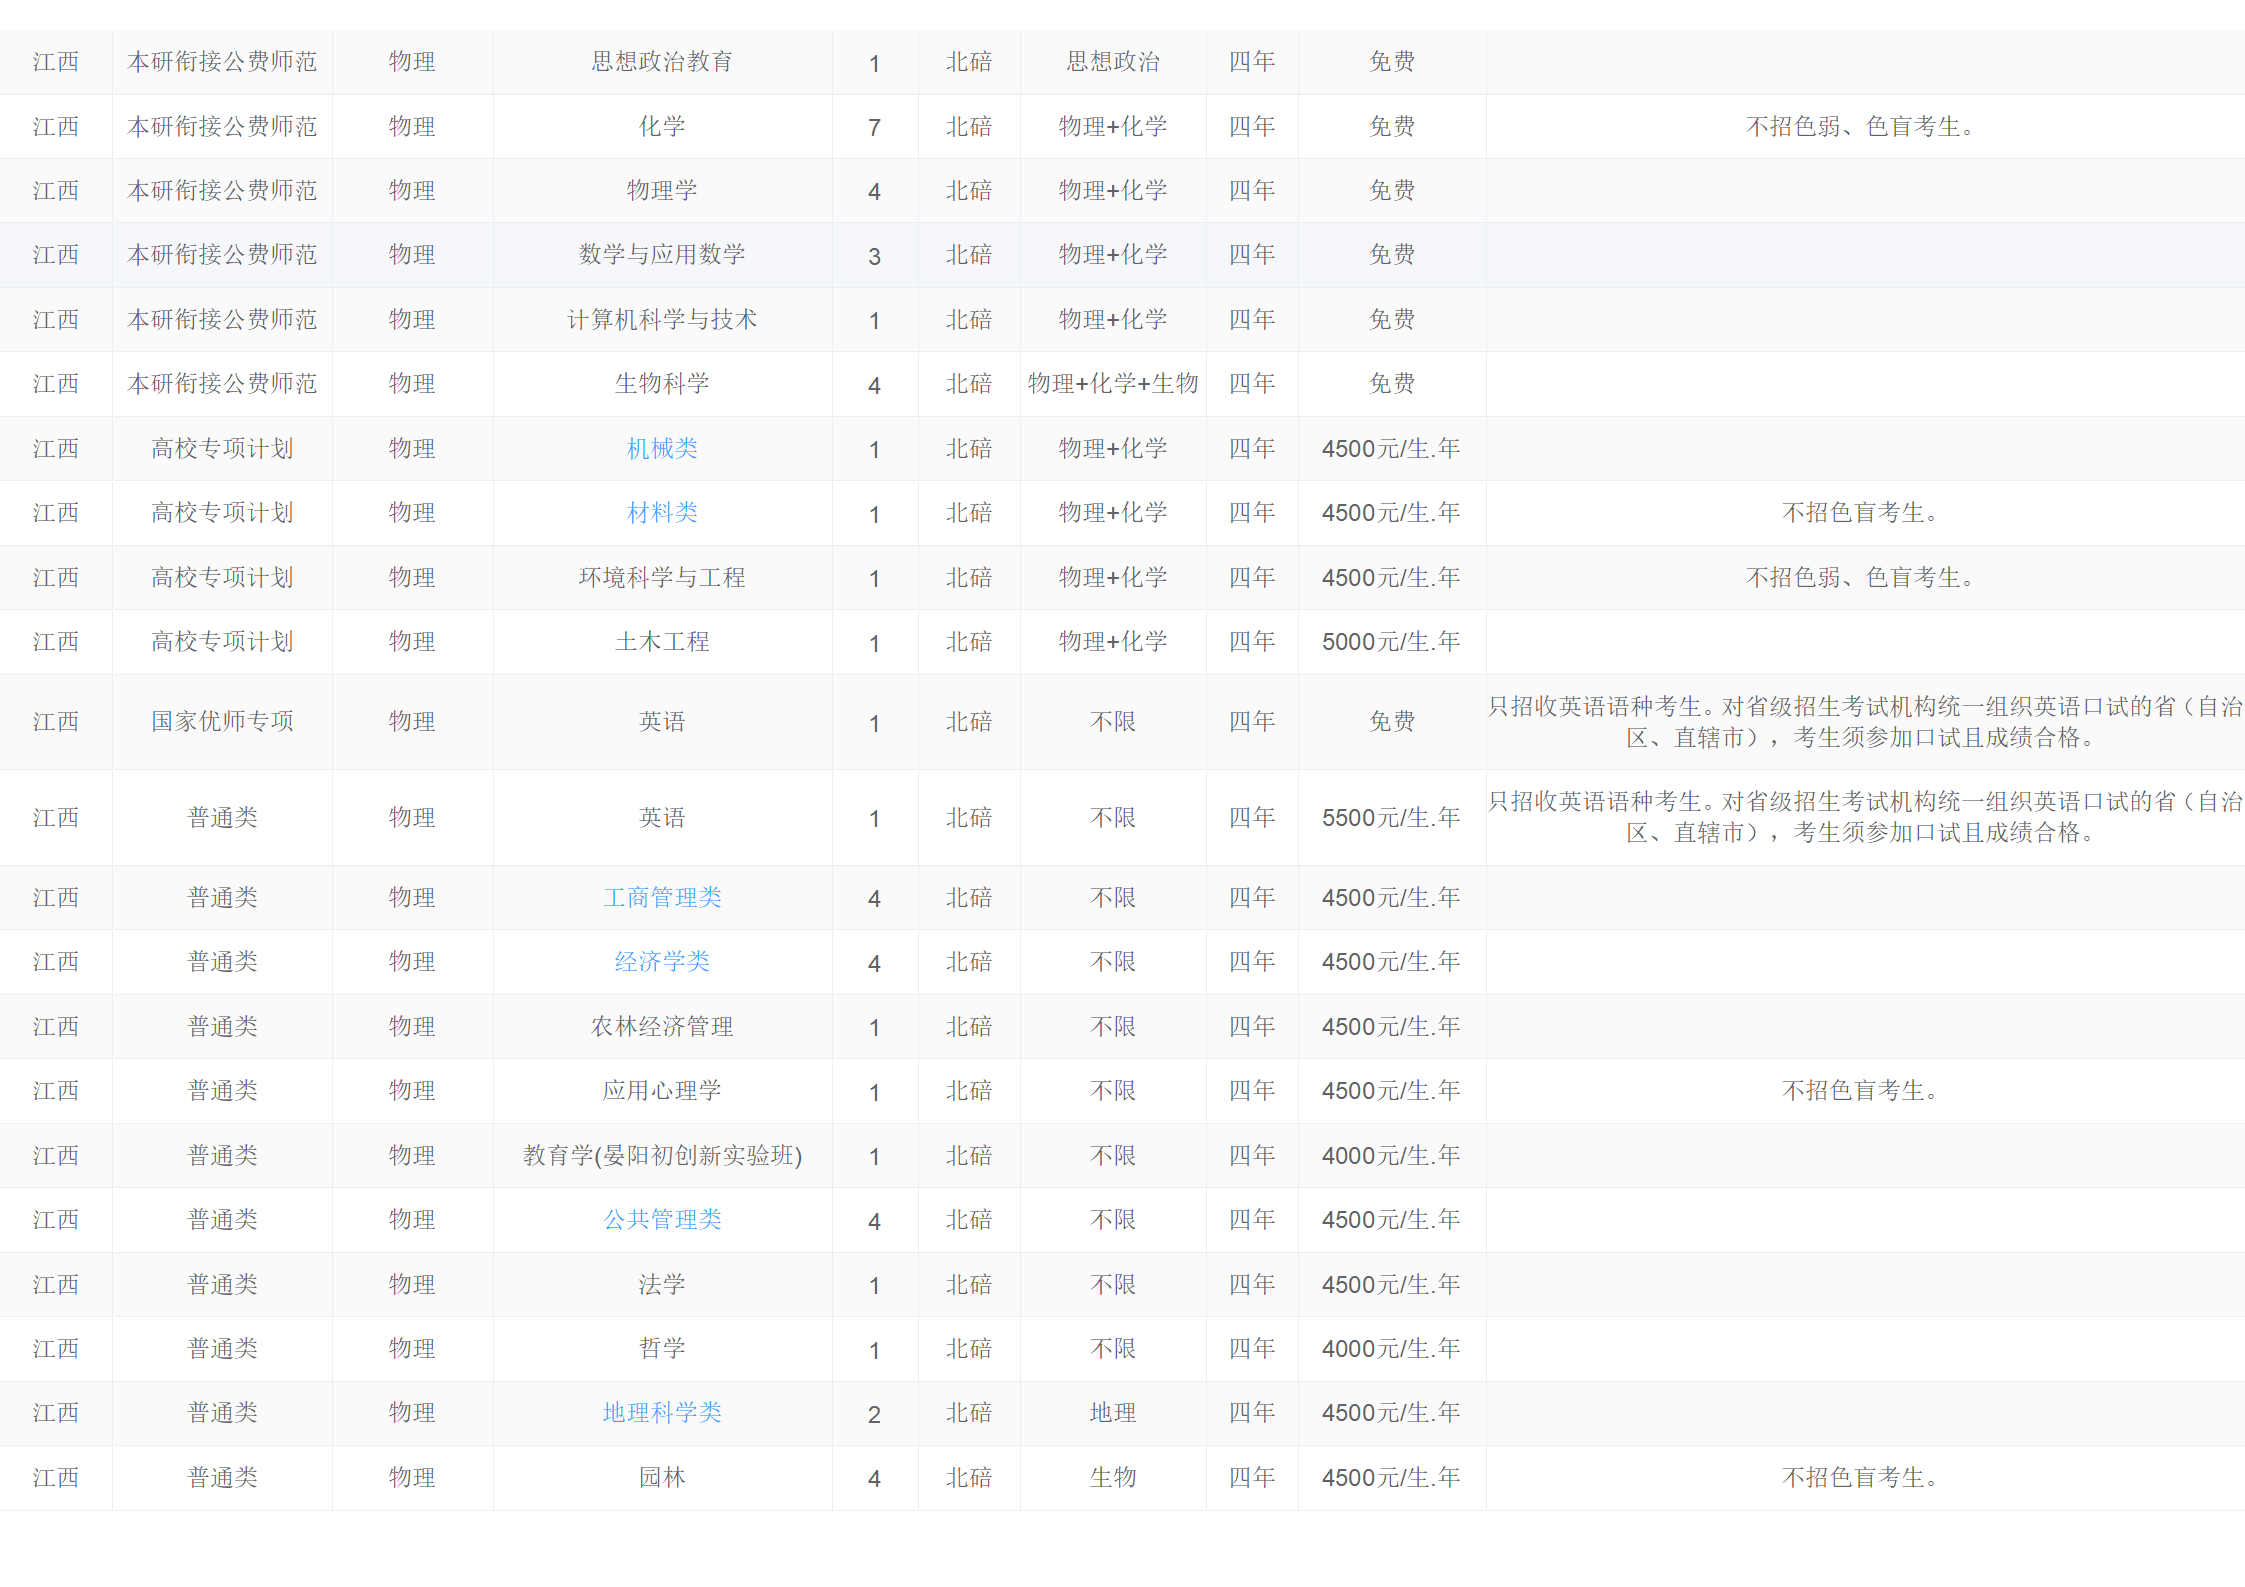The image size is (2245, 1587).
Task: Click the 哲学 major cell
Action: pos(662,1349)
